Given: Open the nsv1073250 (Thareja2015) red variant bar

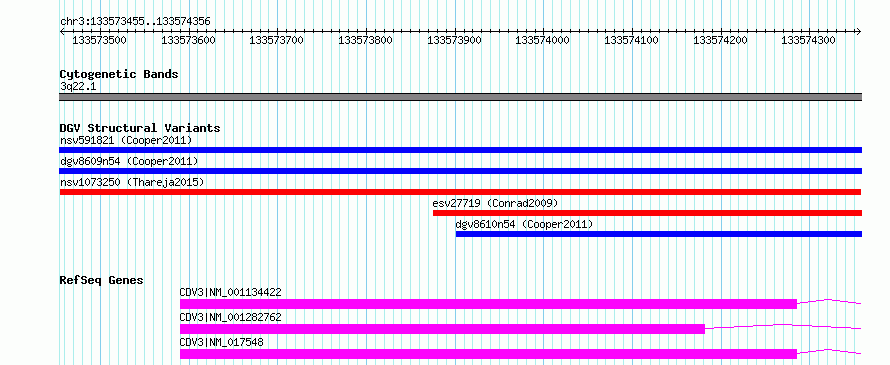Looking at the screenshot, I should 460,192.
